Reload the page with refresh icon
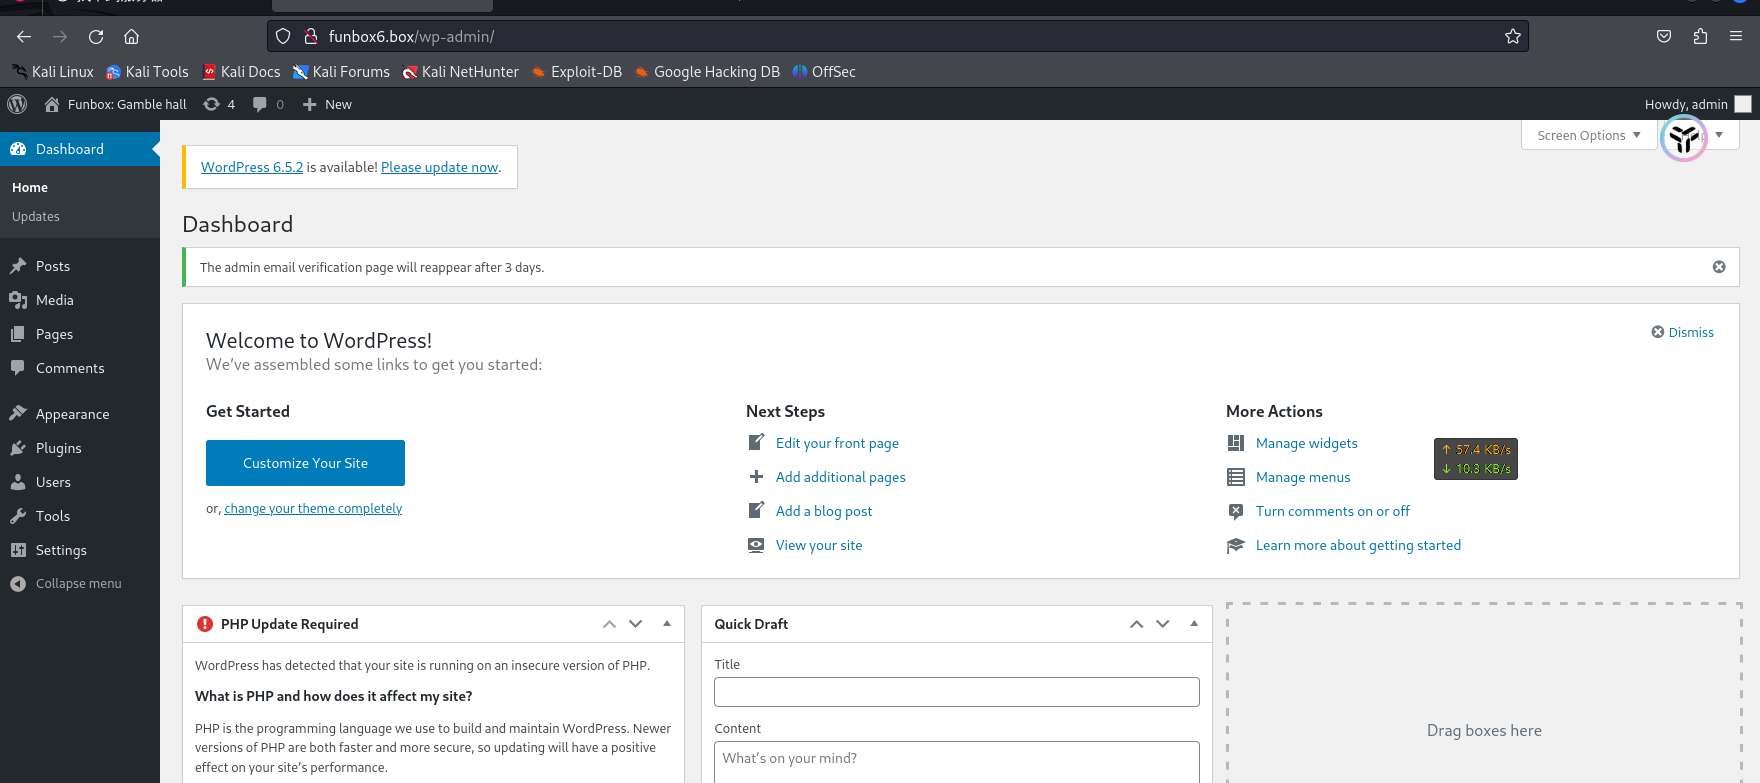This screenshot has width=1760, height=783. pyautogui.click(x=96, y=36)
